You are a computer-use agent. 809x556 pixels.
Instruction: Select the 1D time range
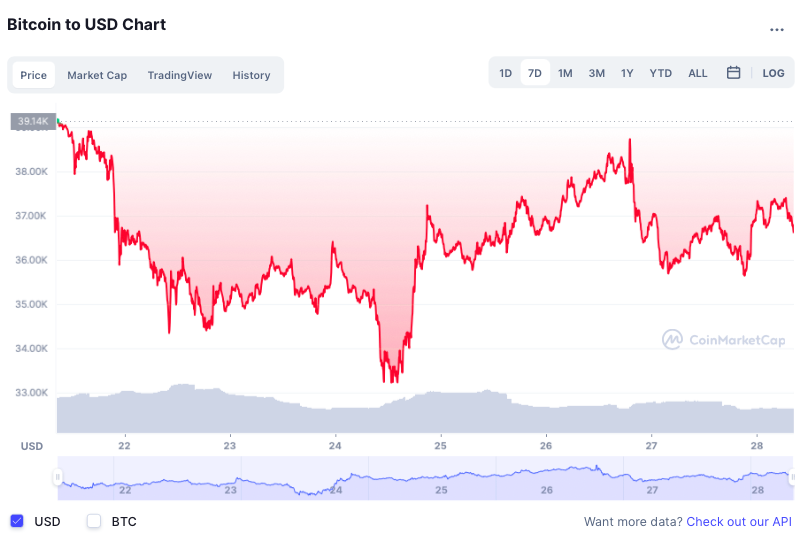coord(506,73)
